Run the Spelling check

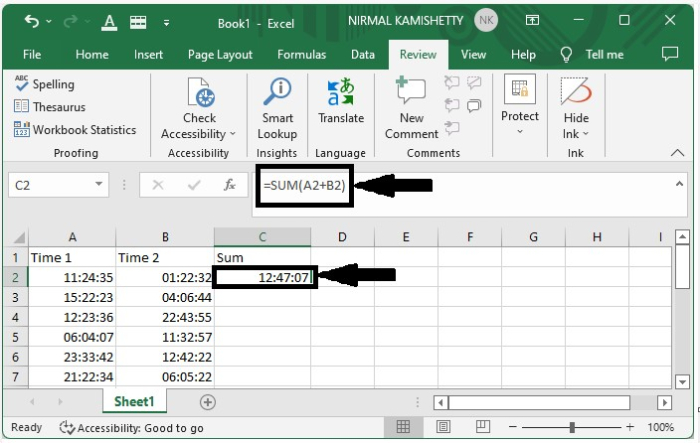click(44, 84)
